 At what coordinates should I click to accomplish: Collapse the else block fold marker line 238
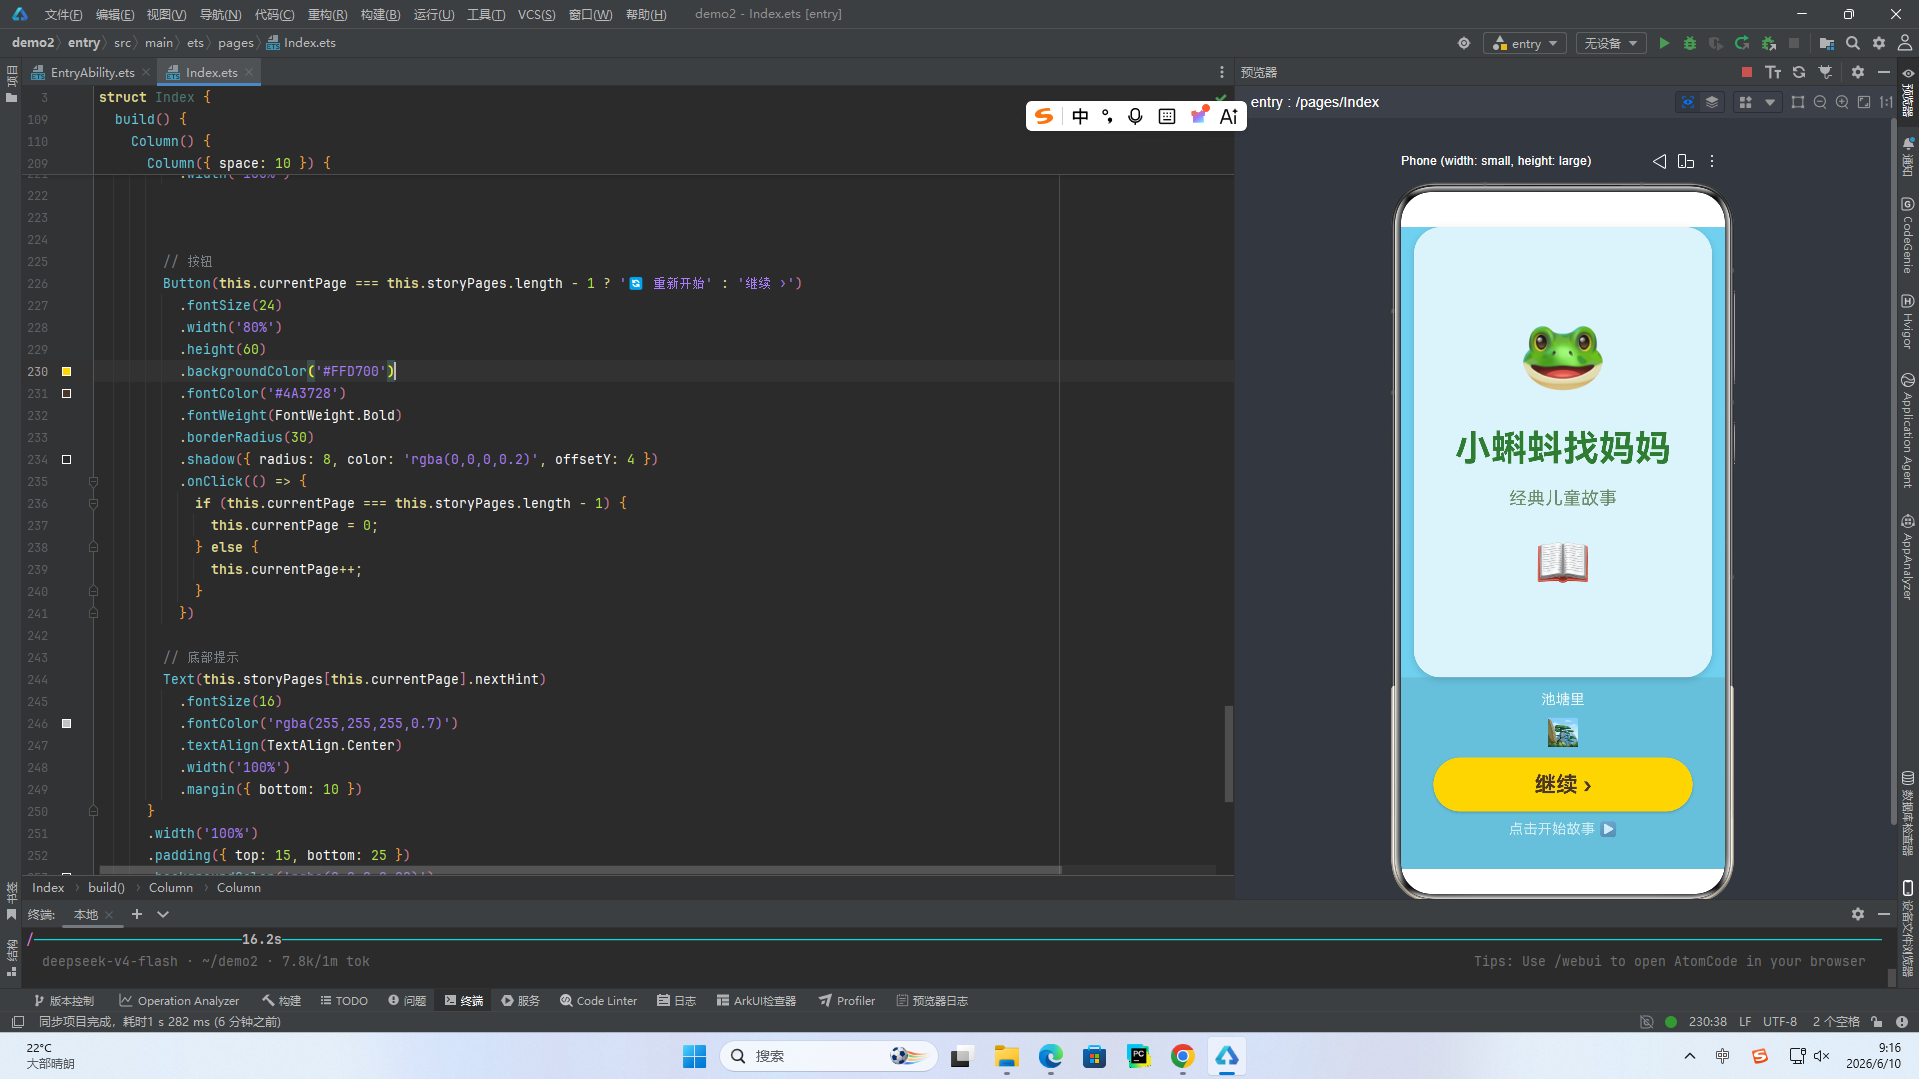tap(93, 547)
